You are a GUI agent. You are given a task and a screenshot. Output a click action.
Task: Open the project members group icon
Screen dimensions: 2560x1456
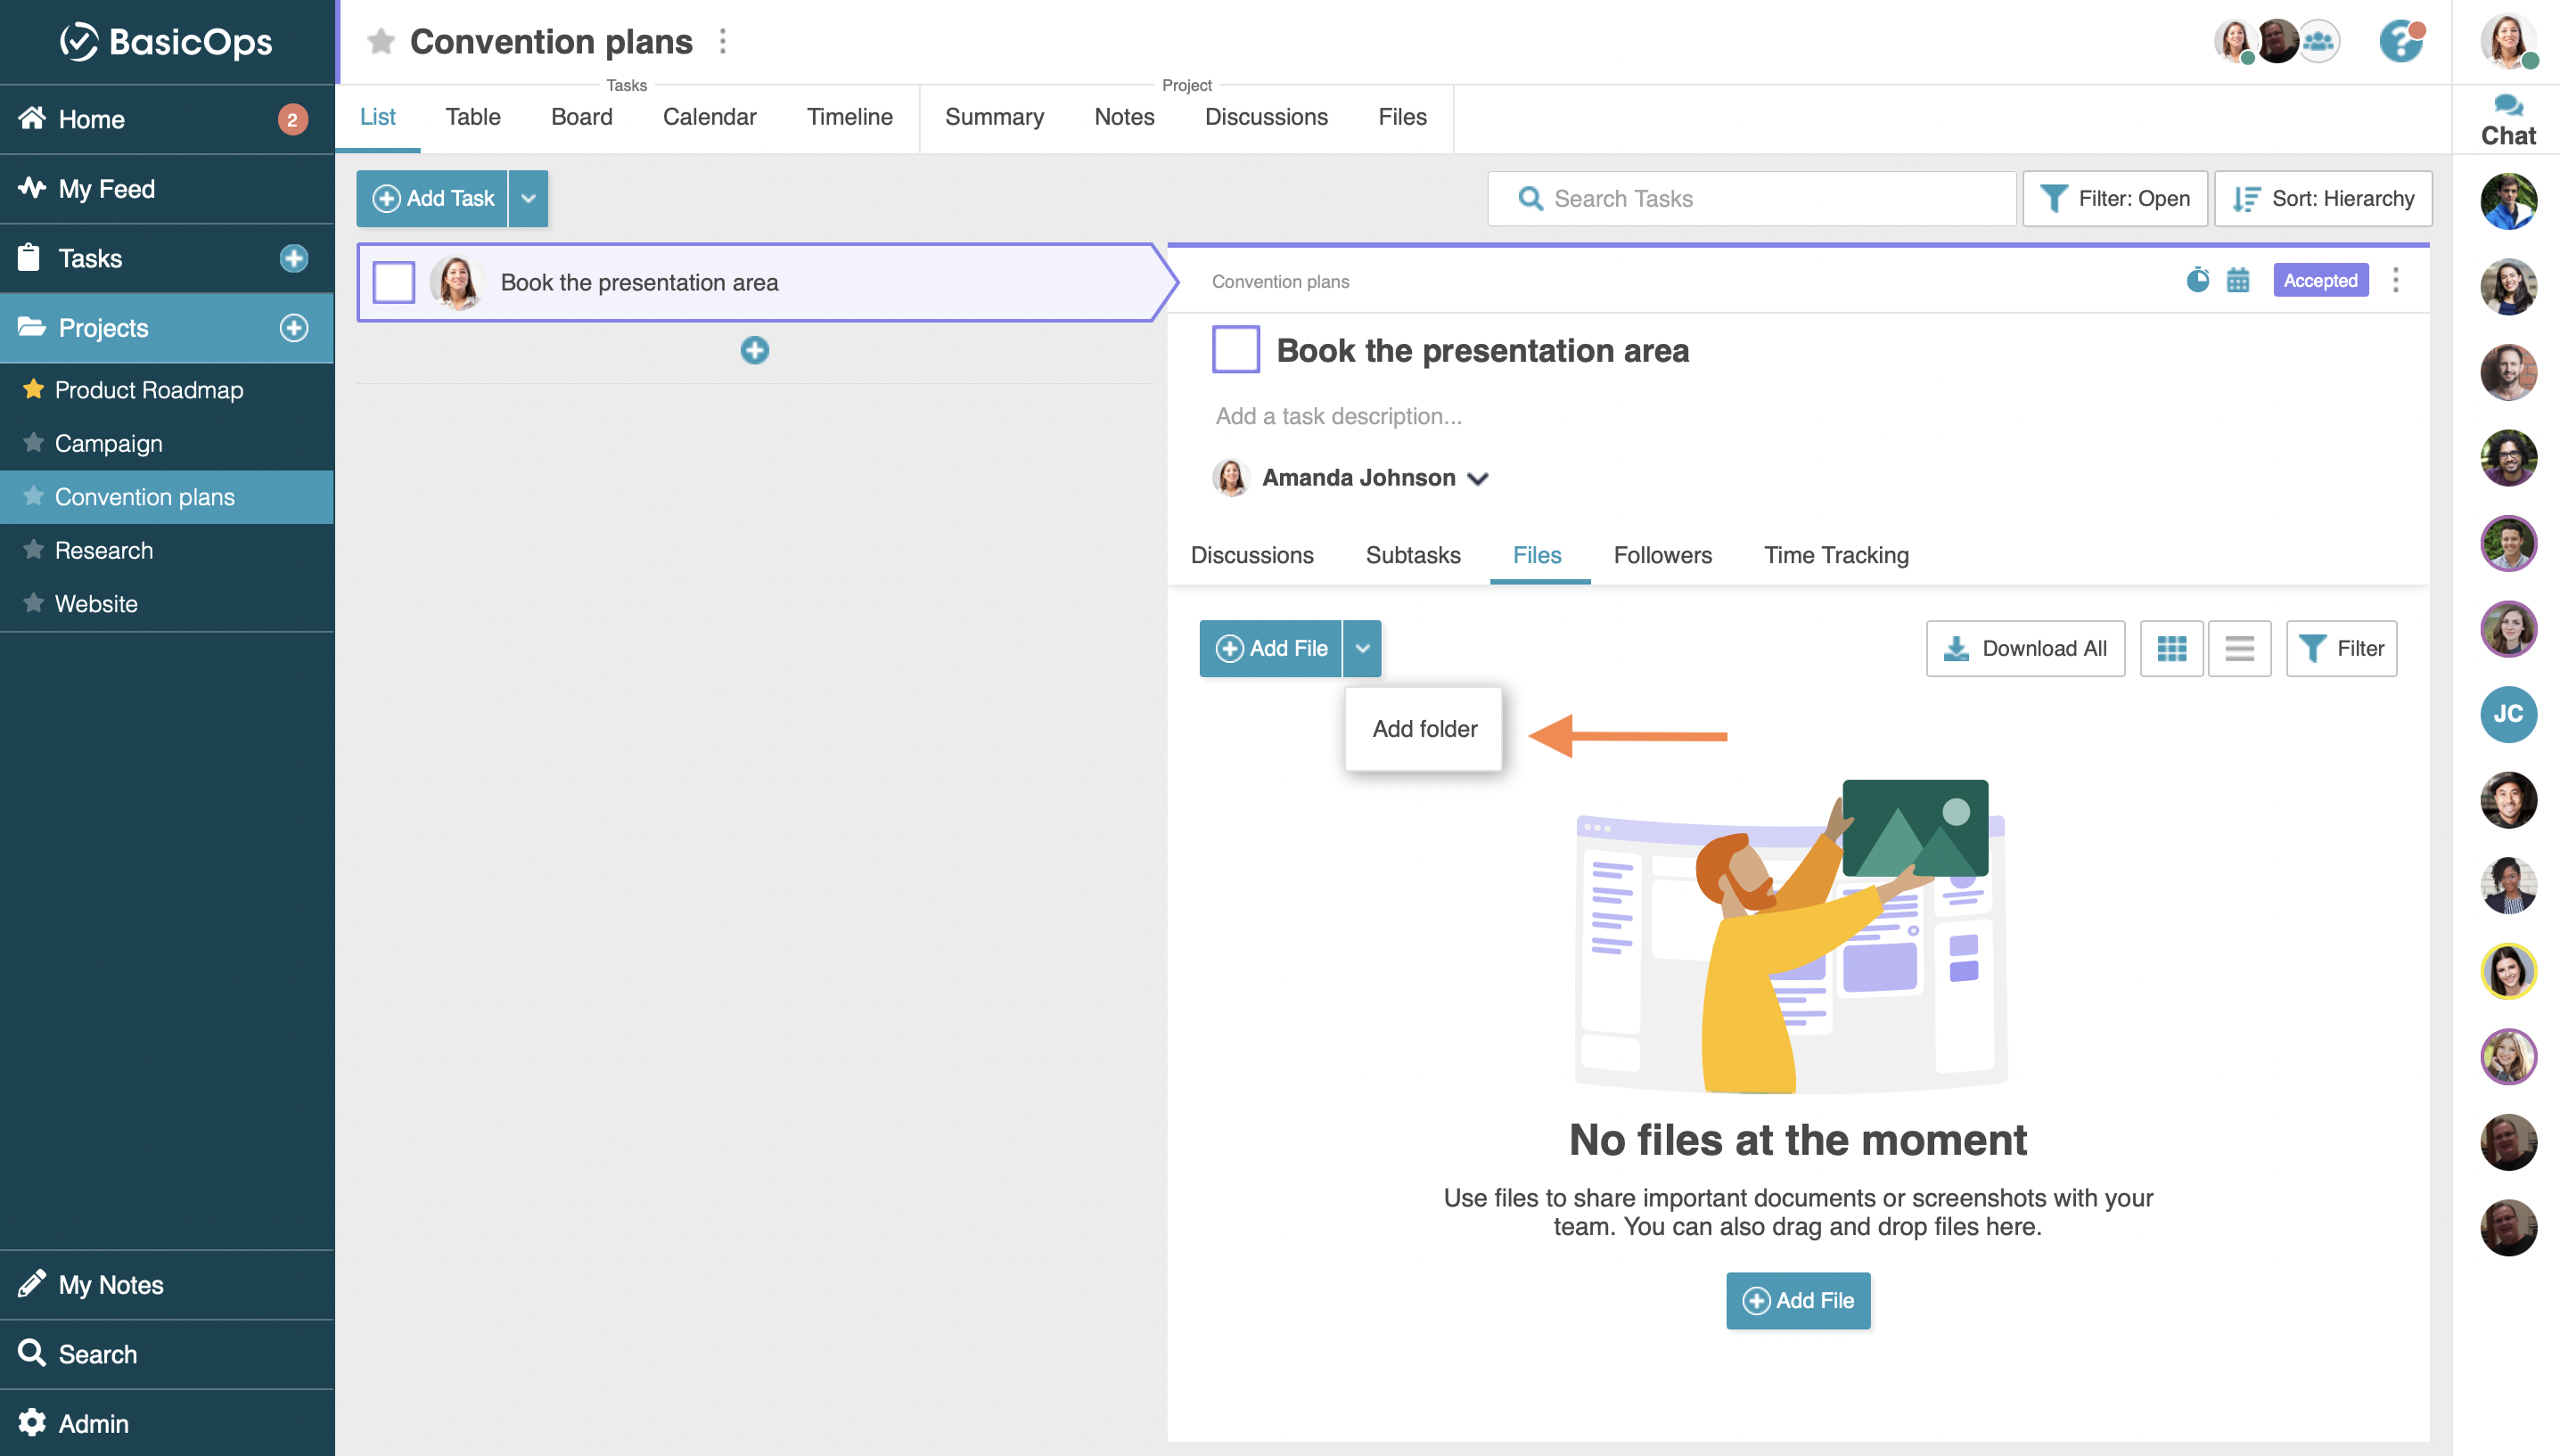2318,41
